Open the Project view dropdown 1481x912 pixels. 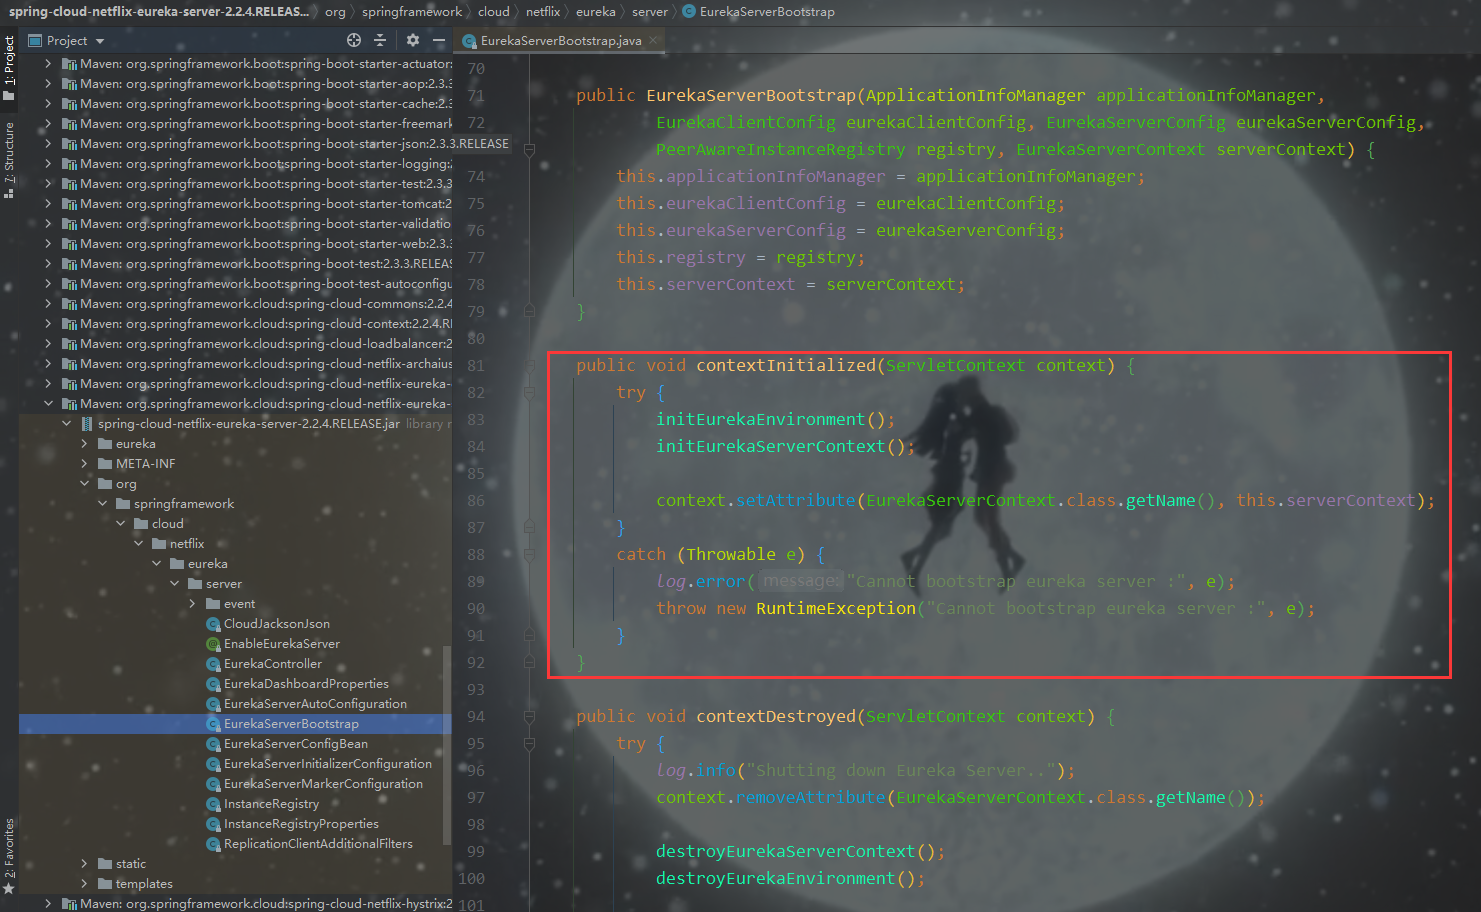click(100, 41)
